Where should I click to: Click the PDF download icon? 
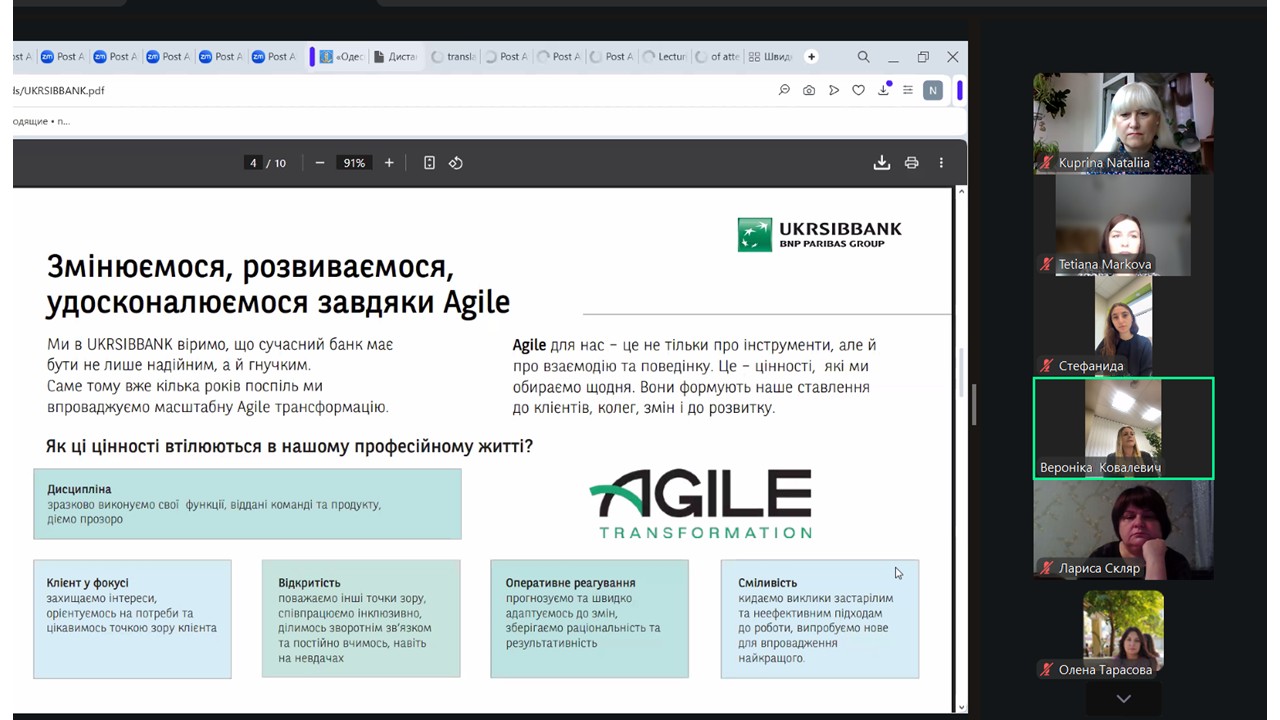point(881,163)
